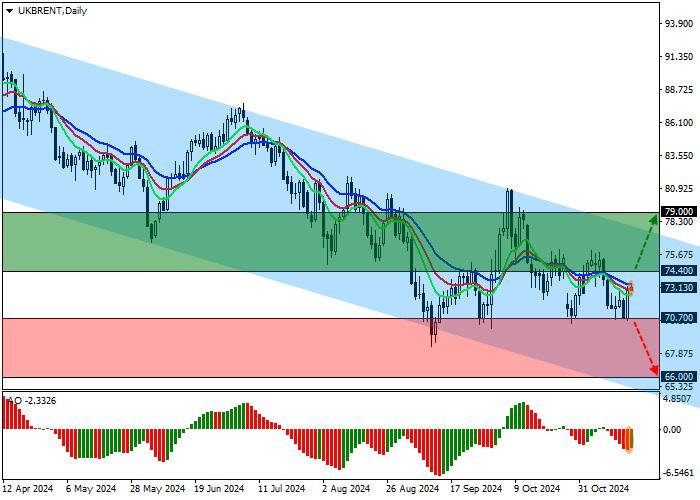Click the 17 Sep 2024 date label
Viewport: 700px width, 500px height.
[476, 489]
